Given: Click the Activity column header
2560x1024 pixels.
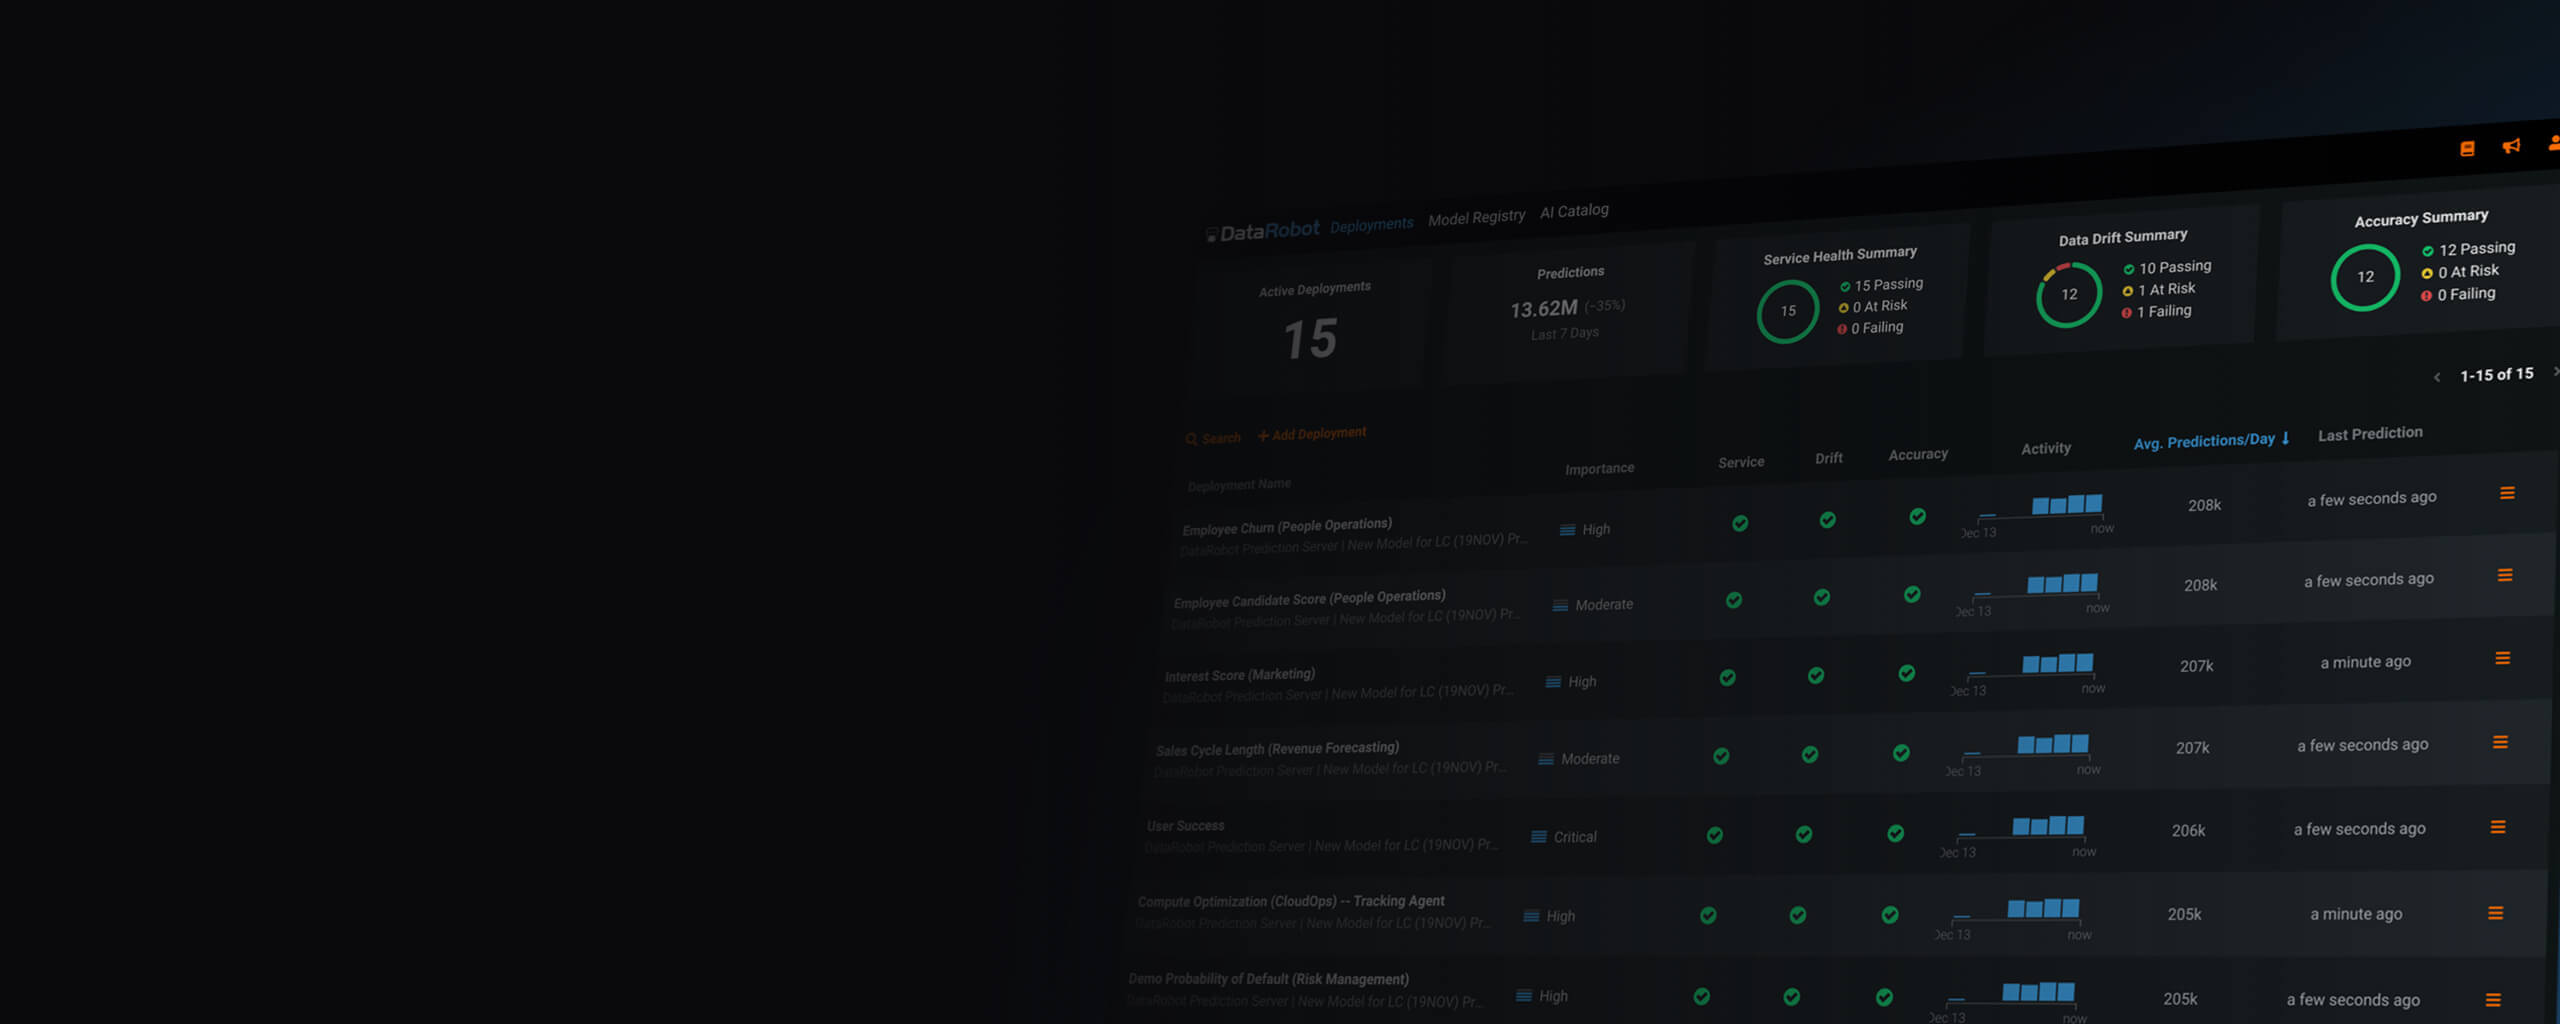Looking at the screenshot, I should (x=2046, y=448).
